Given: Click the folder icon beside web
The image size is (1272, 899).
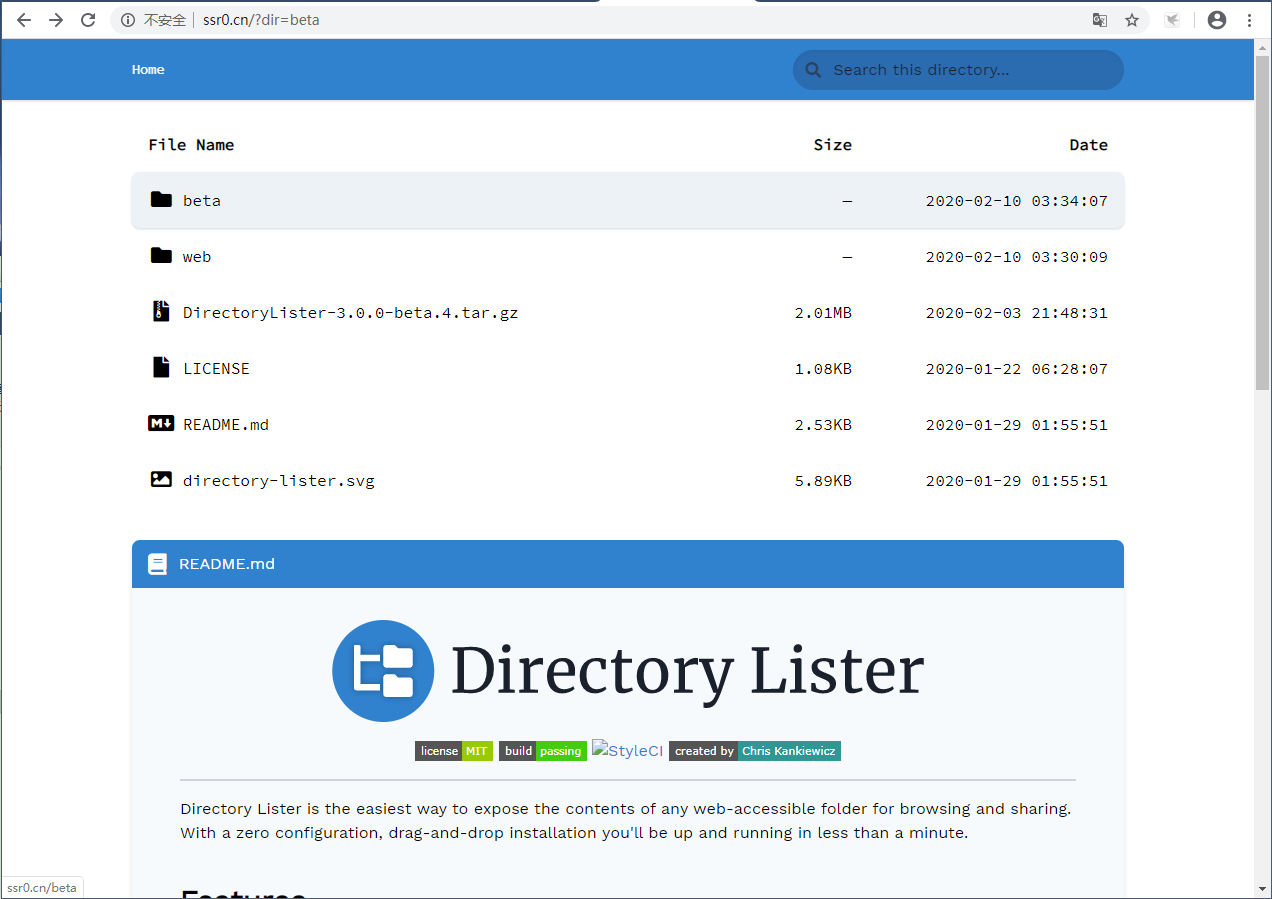Looking at the screenshot, I should click(161, 255).
